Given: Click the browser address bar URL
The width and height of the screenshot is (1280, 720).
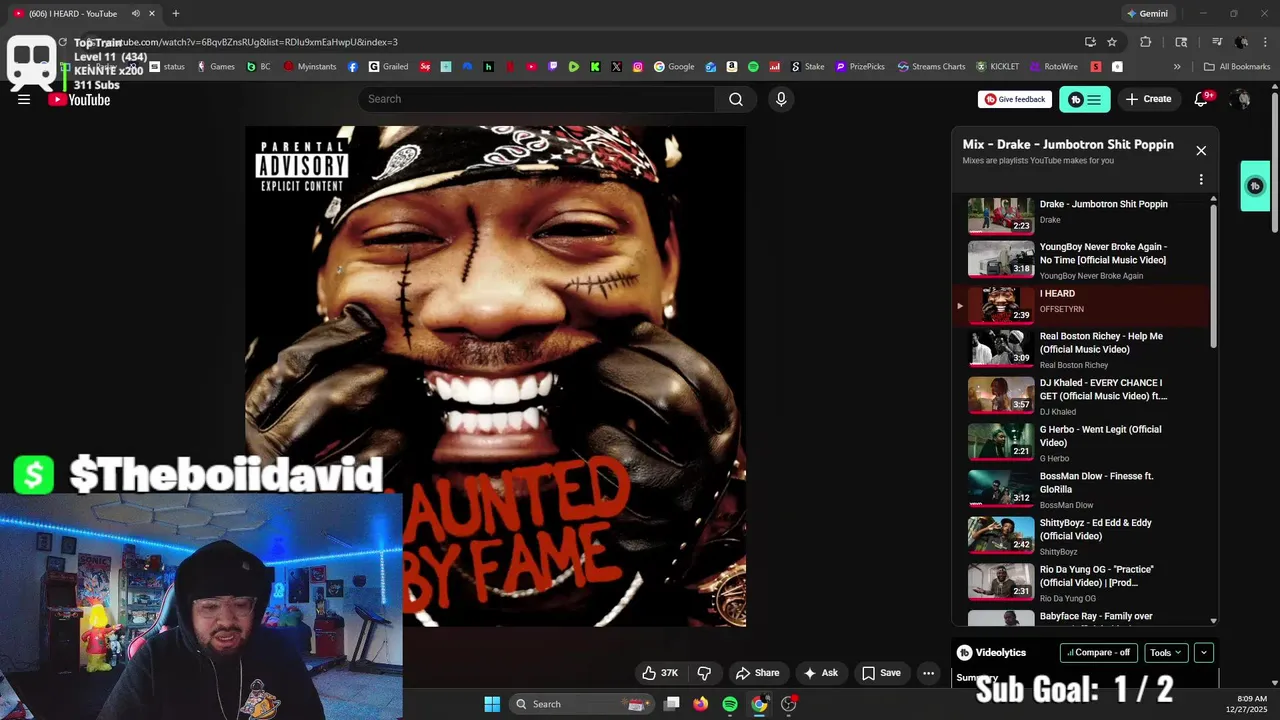Looking at the screenshot, I should (x=250, y=42).
